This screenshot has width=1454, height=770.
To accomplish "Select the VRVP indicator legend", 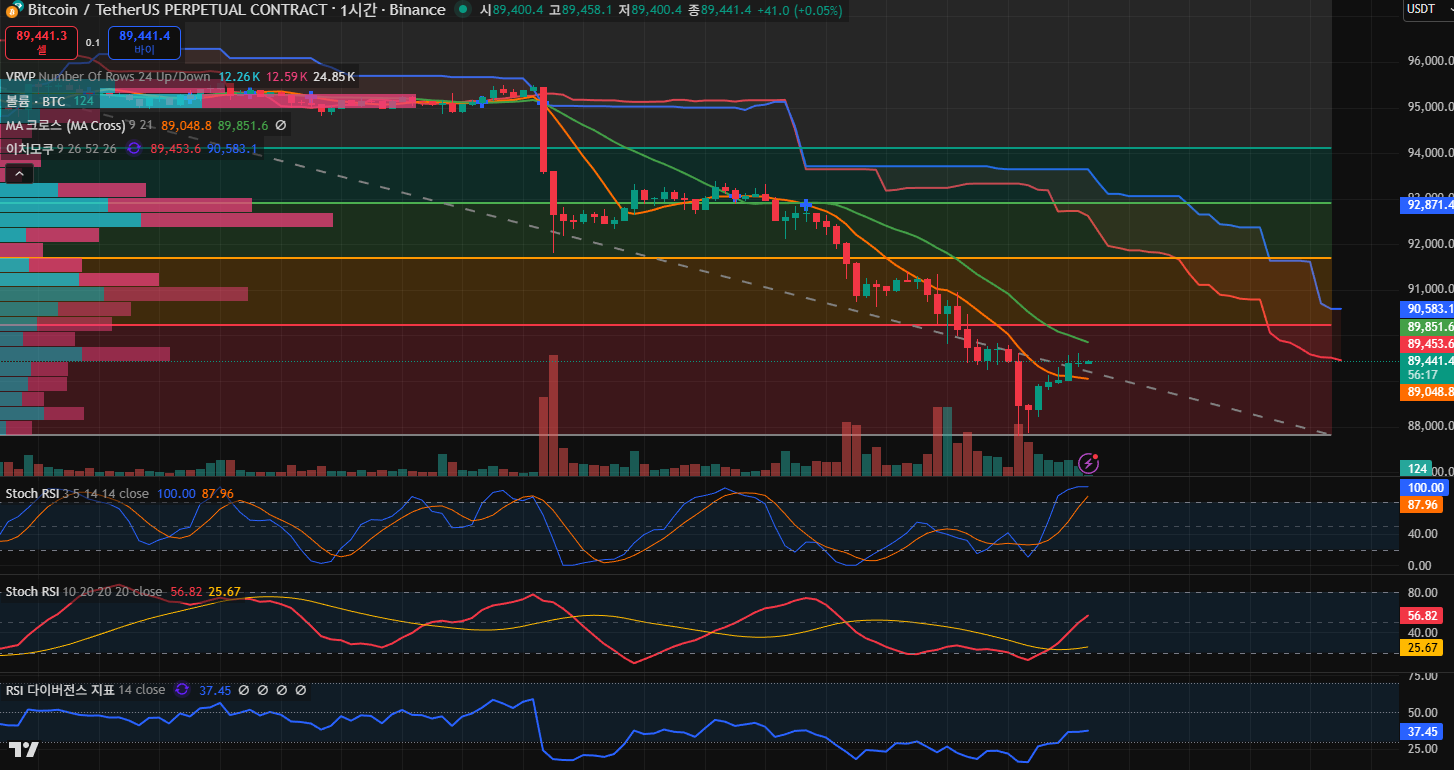I will [x=20, y=77].
